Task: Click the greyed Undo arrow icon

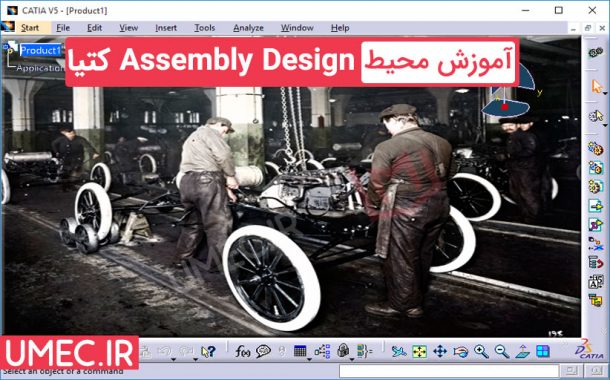Action: [x=165, y=352]
